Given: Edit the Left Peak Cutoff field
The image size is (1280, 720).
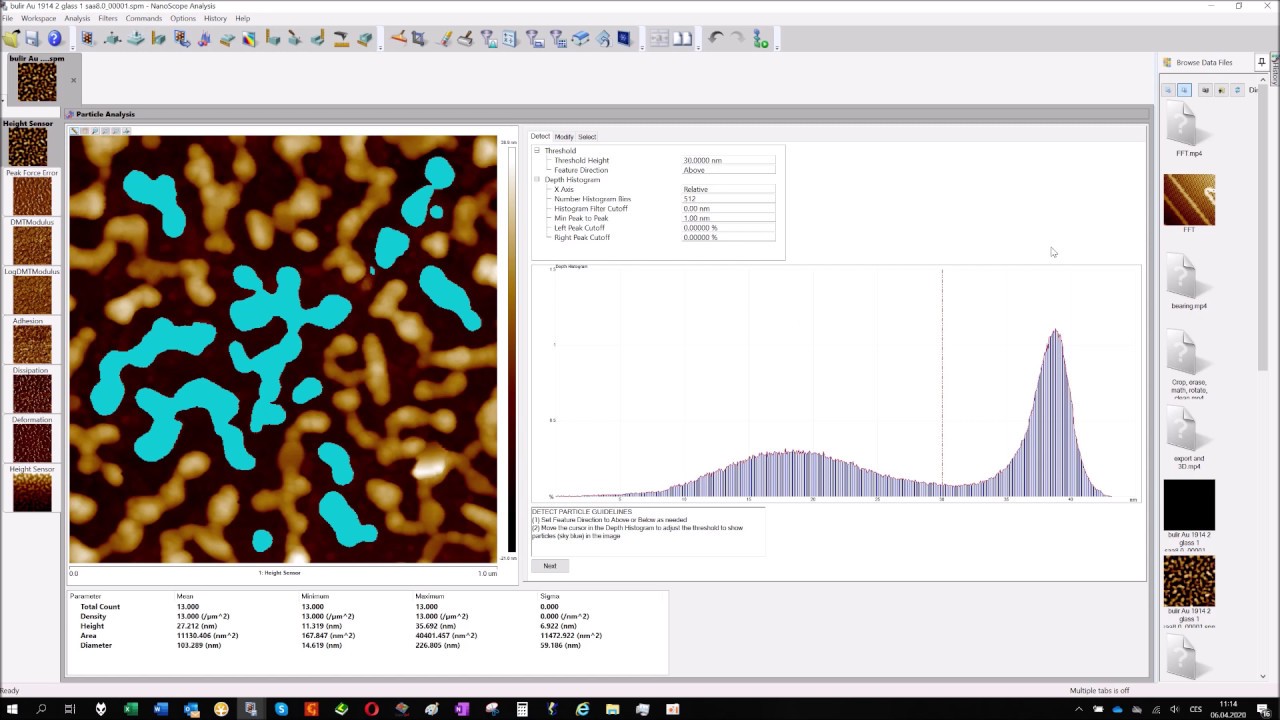Looking at the screenshot, I should 728,228.
